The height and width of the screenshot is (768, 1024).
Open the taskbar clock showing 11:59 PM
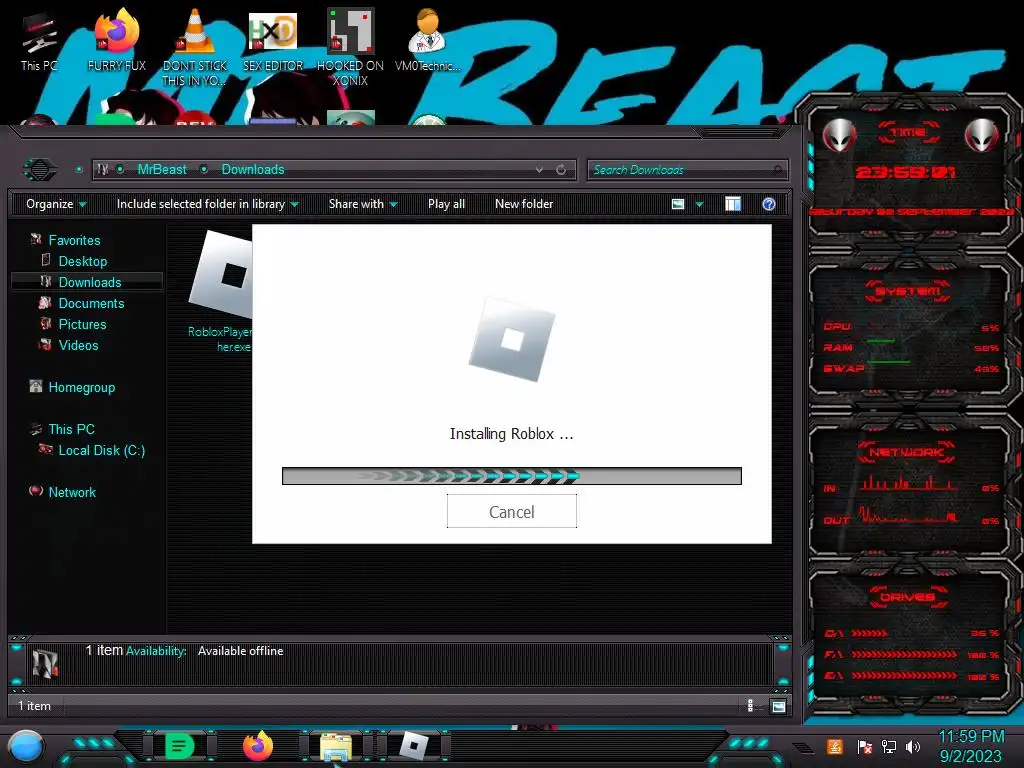971,746
